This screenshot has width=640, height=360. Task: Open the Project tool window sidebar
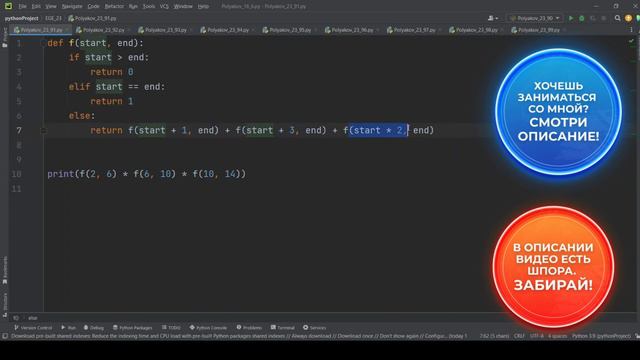click(x=4, y=38)
